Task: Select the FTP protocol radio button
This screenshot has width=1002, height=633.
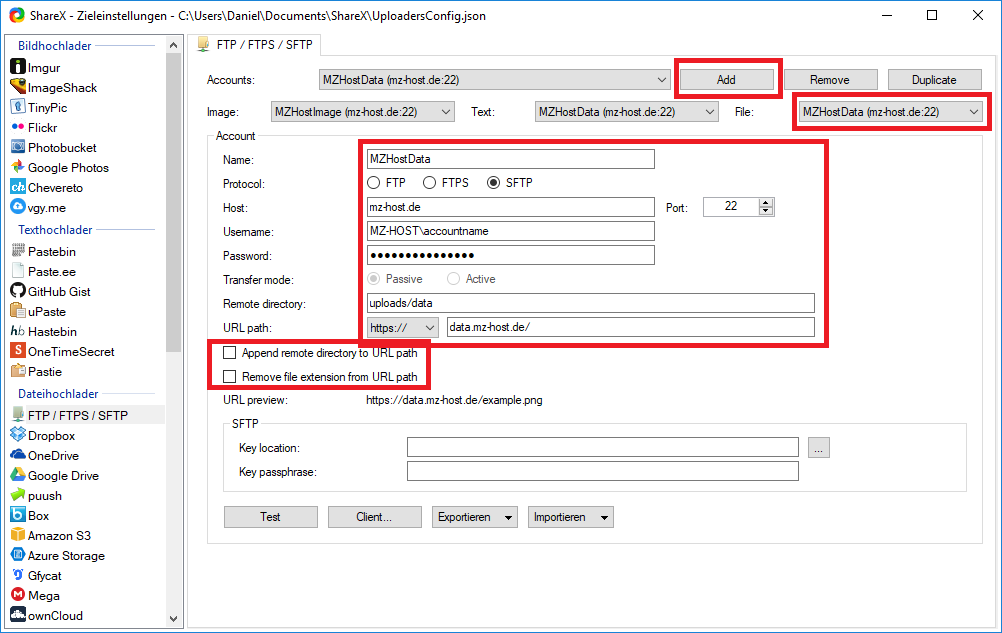Action: point(373,183)
